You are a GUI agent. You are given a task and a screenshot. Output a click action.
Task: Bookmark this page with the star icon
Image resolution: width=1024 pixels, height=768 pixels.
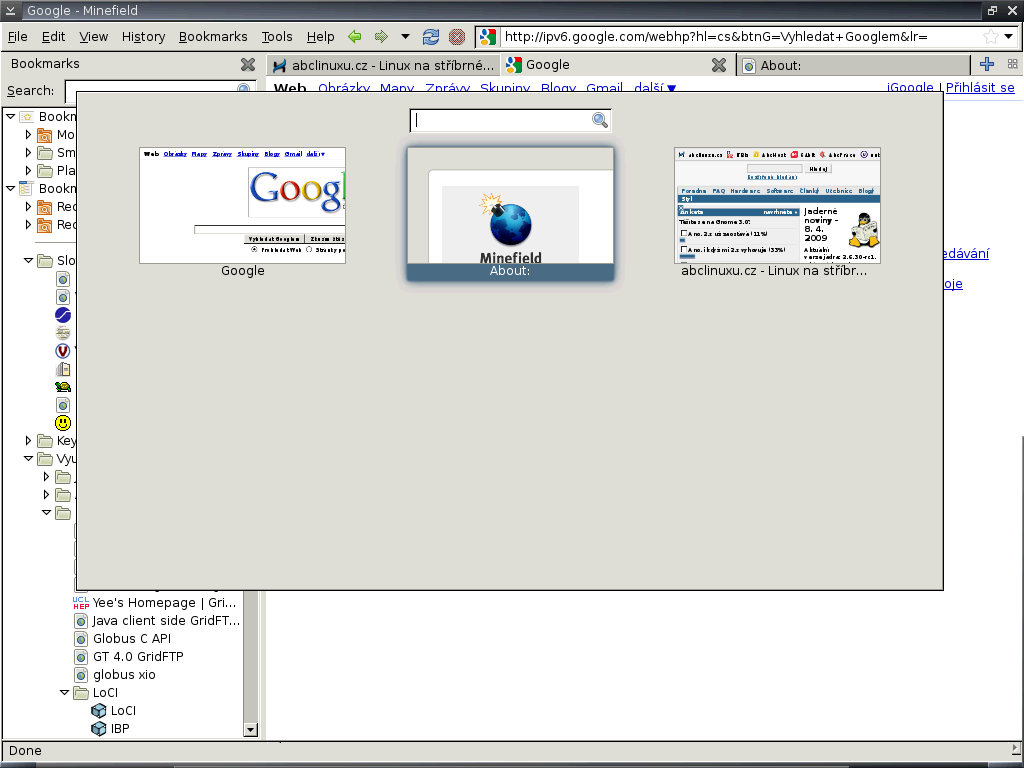[x=991, y=37]
